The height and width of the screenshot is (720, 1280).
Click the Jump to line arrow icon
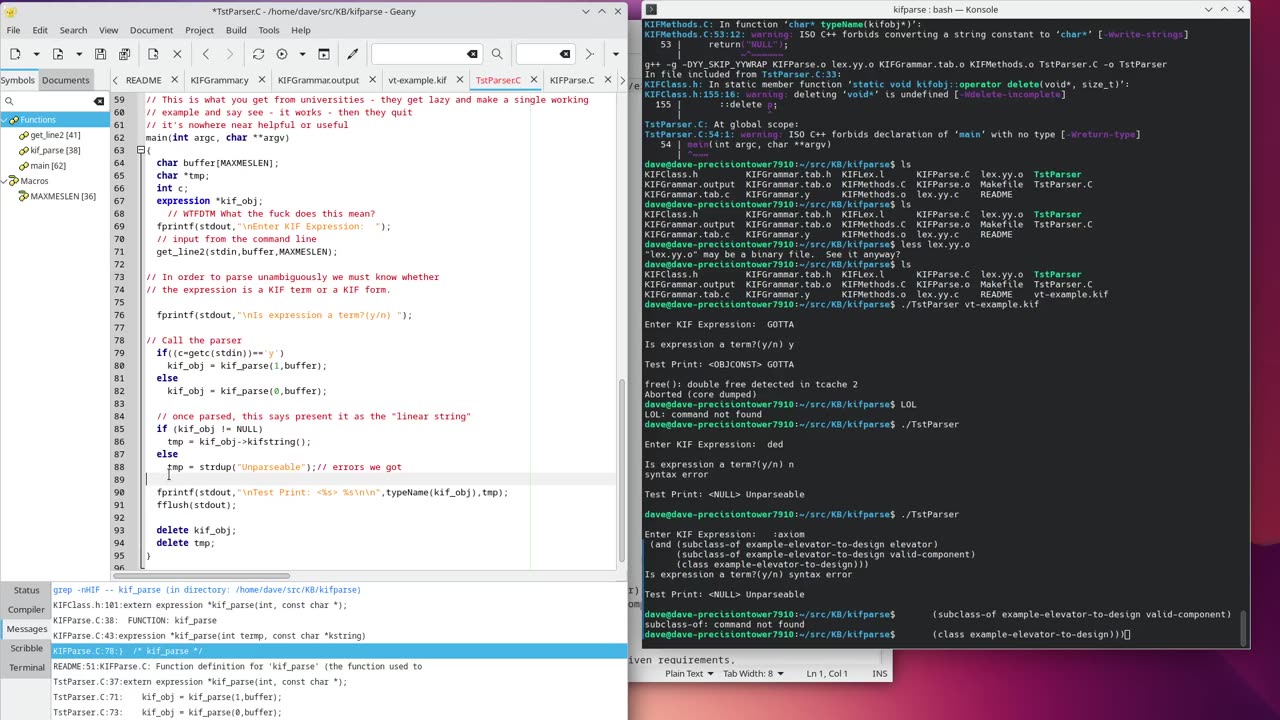589,54
